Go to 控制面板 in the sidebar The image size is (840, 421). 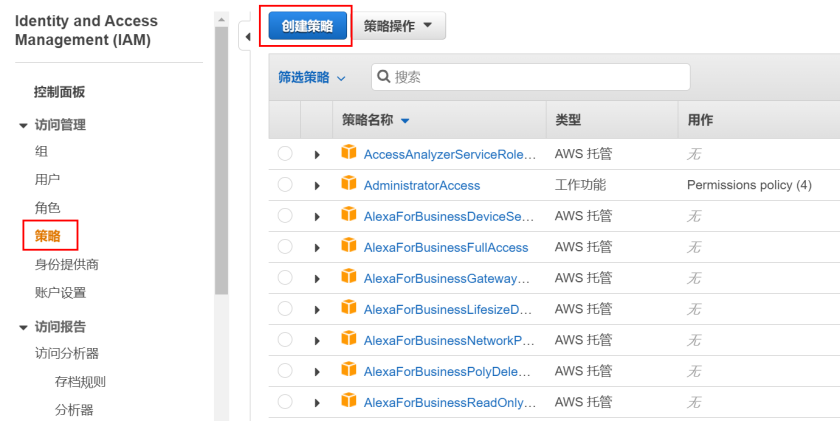(x=59, y=92)
